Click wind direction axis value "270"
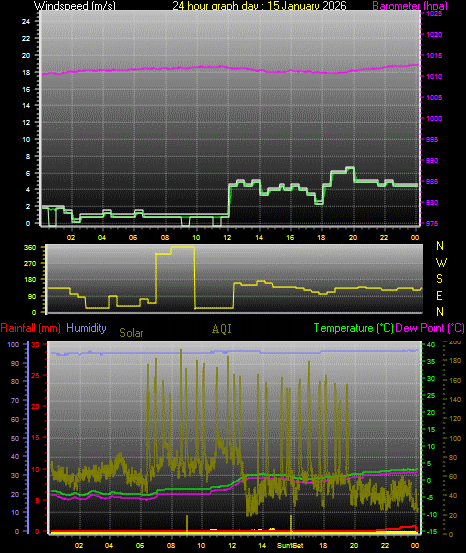 pyautogui.click(x=30, y=263)
